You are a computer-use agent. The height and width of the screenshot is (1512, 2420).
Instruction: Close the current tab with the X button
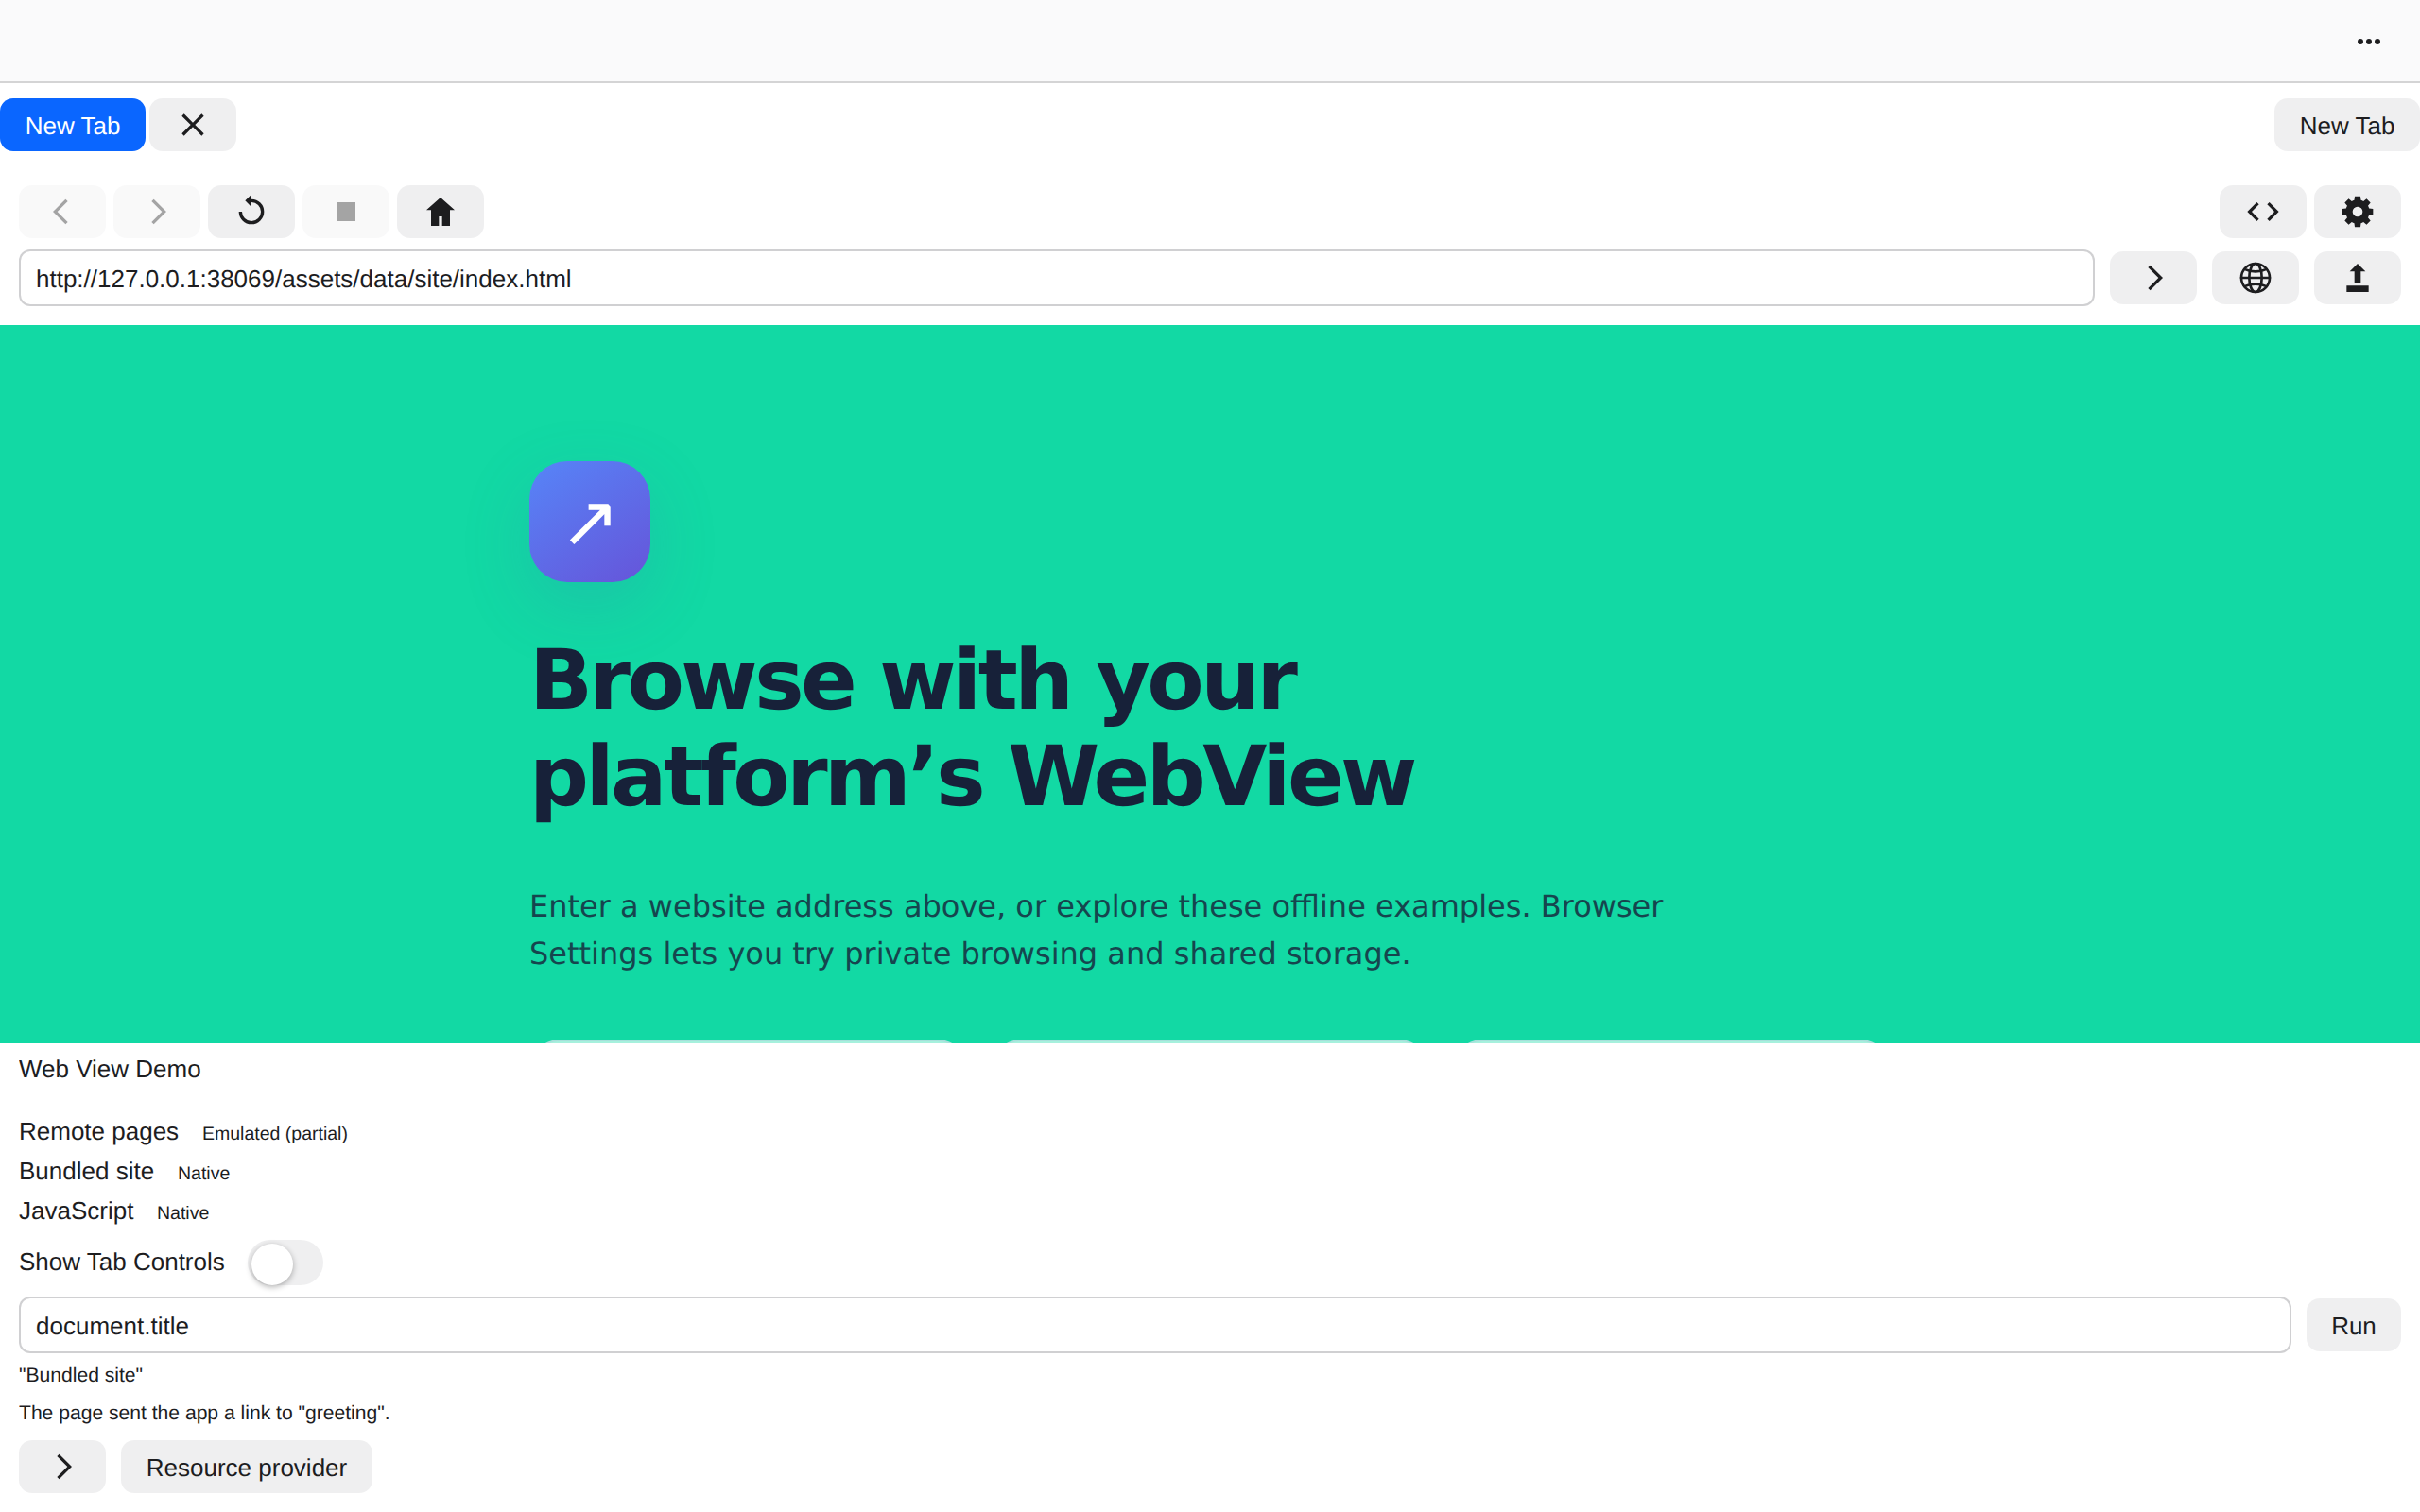(x=193, y=125)
